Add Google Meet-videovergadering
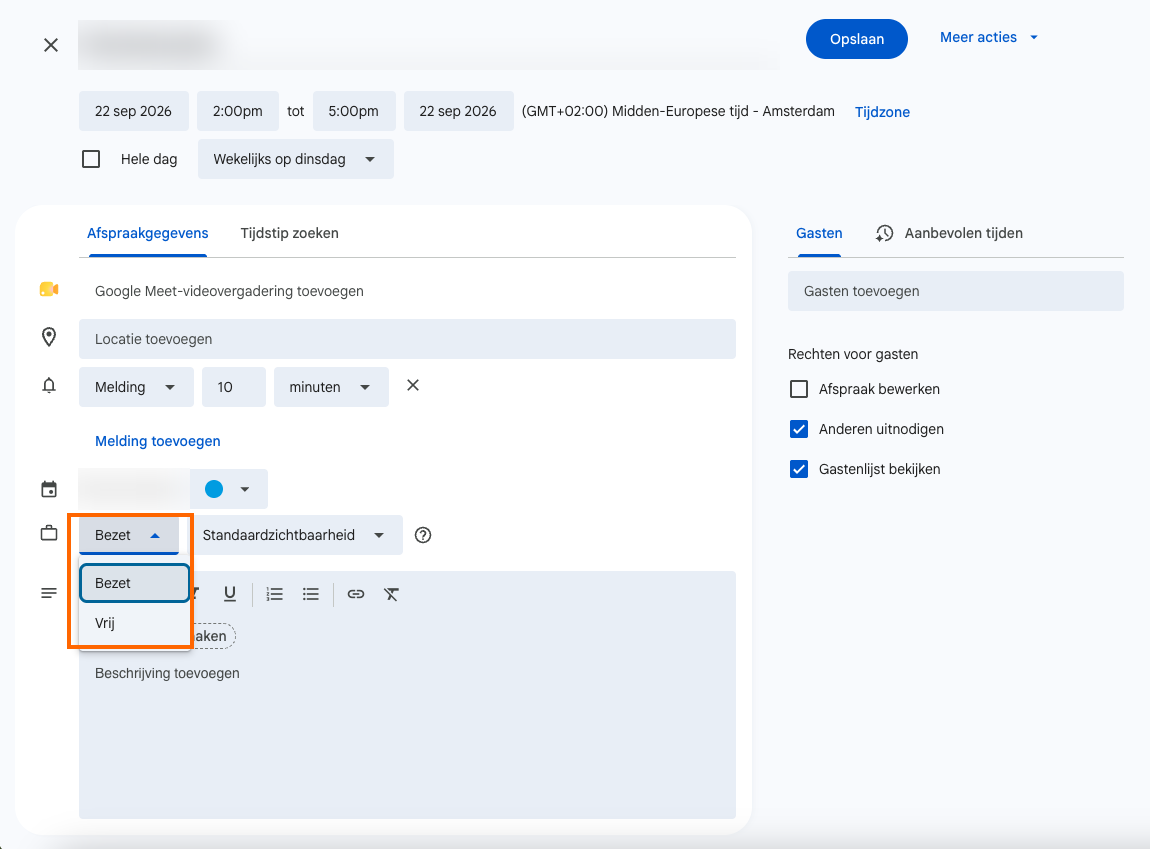 click(229, 291)
